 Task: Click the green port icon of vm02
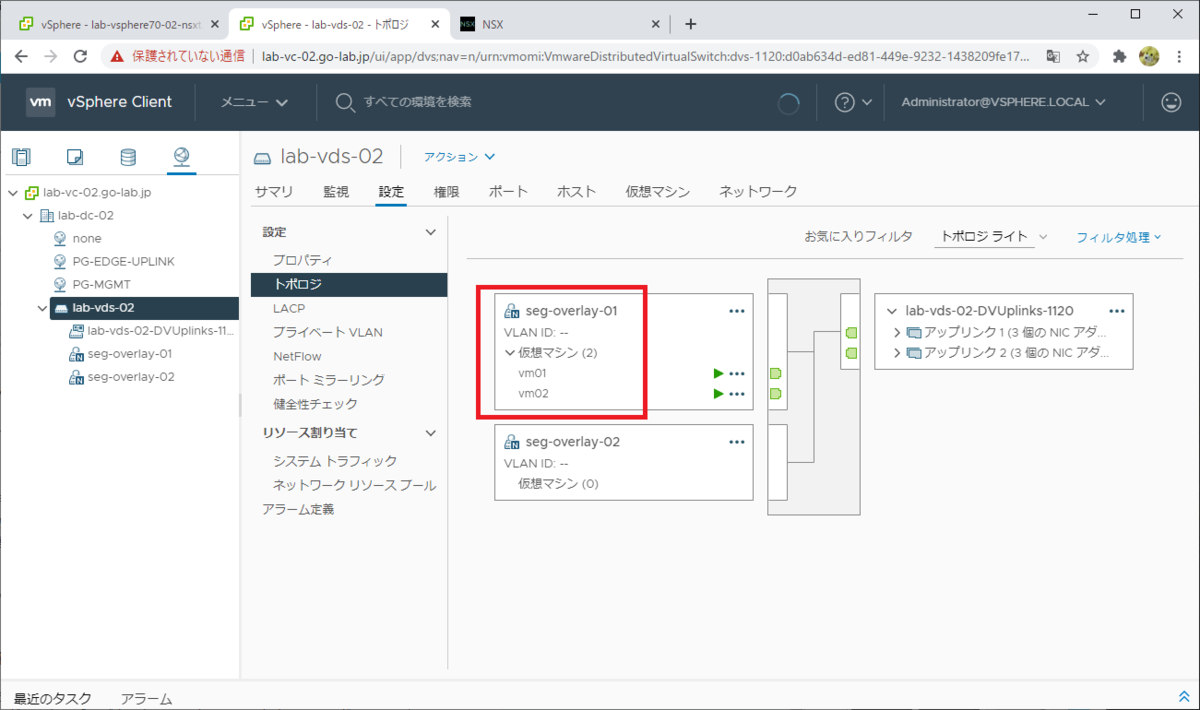tap(775, 394)
